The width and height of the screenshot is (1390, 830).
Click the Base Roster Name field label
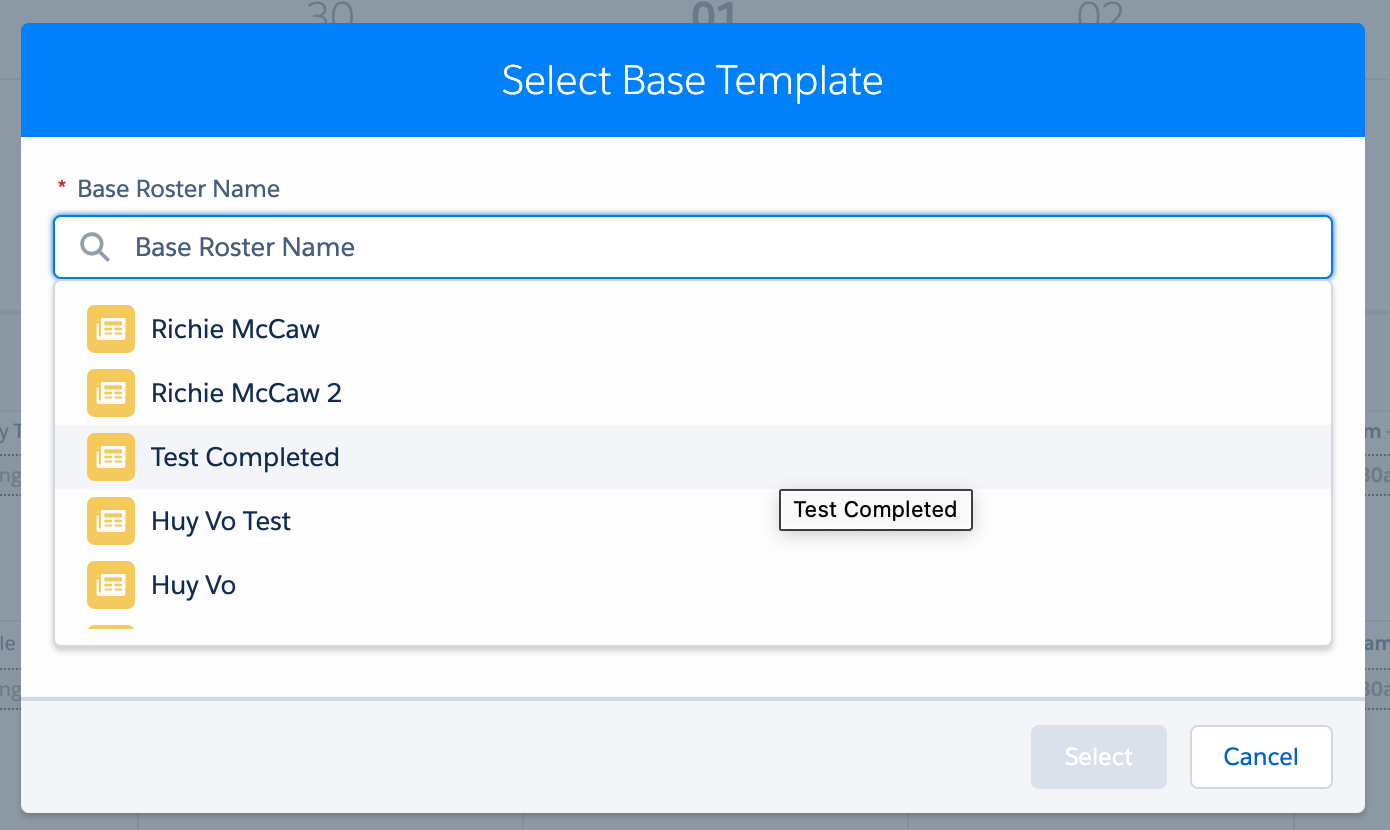179,189
